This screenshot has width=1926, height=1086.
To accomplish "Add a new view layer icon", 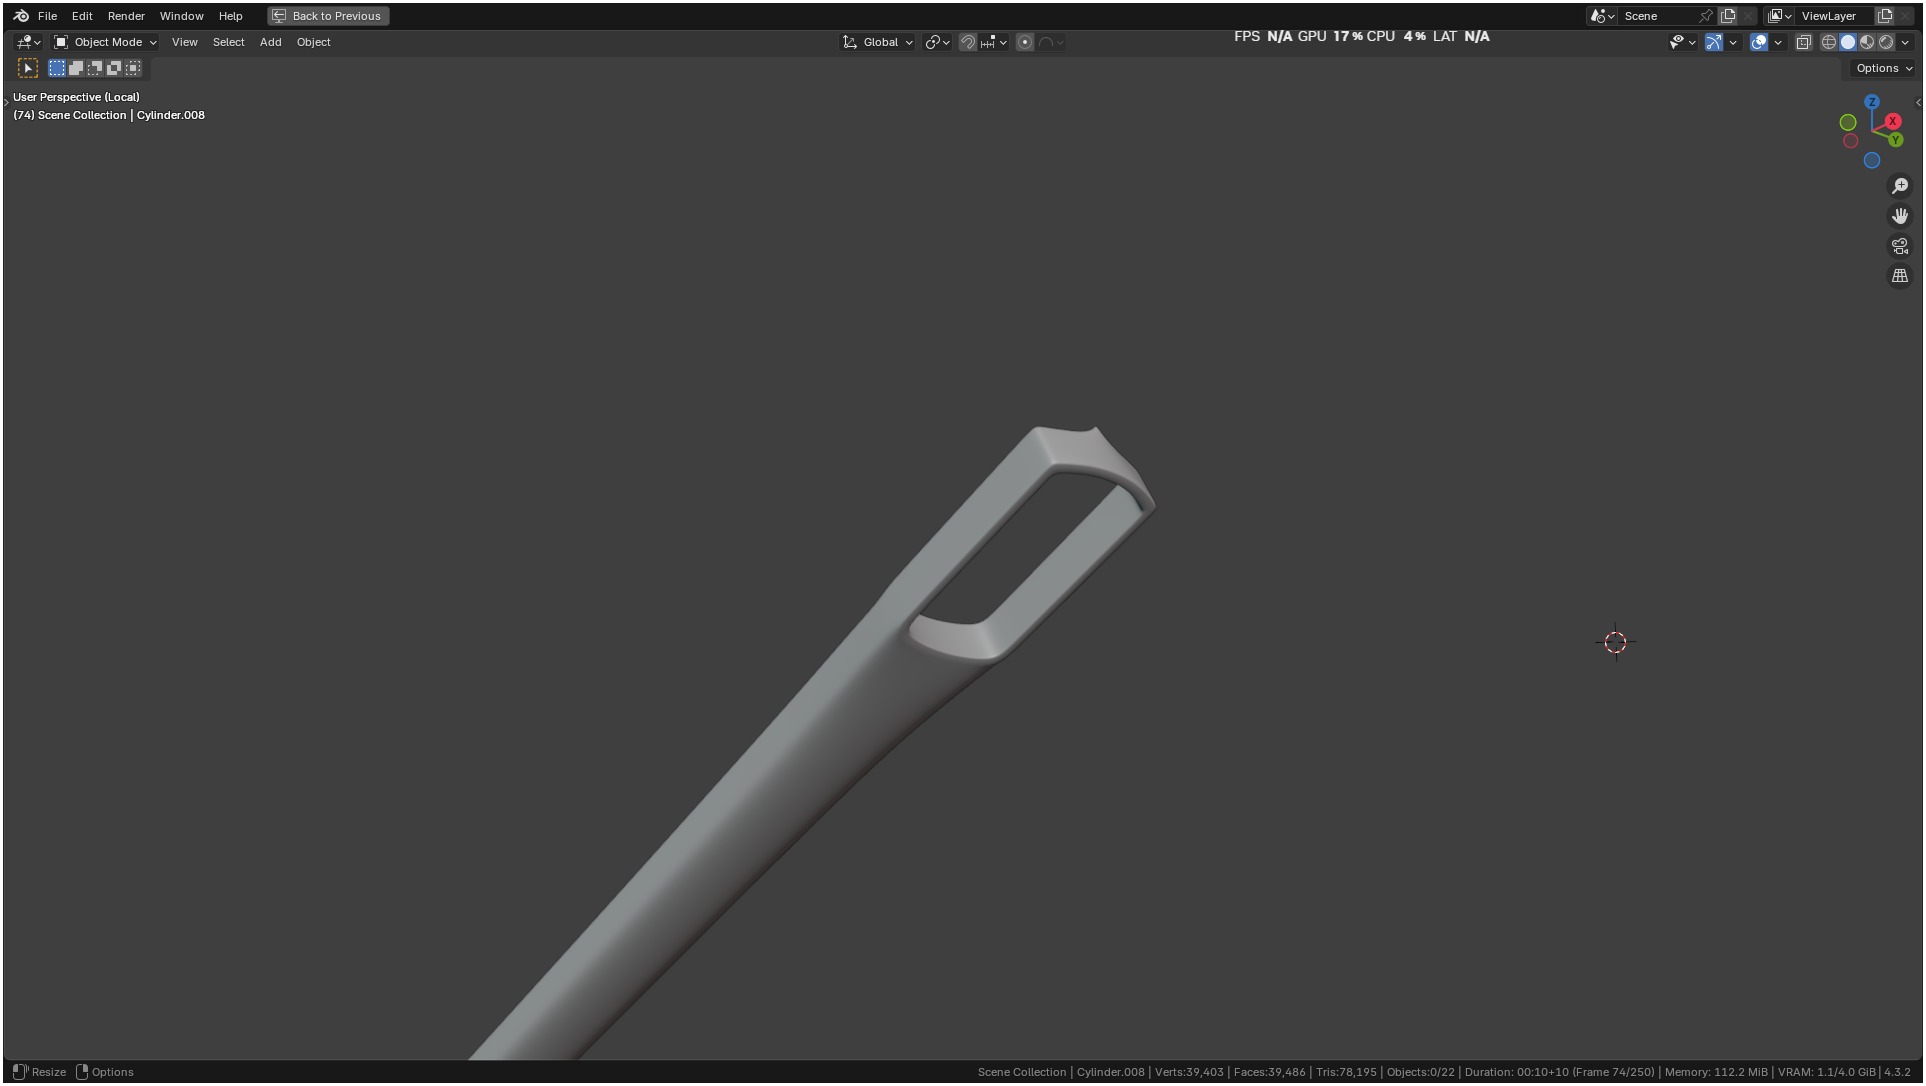I will coord(1885,16).
